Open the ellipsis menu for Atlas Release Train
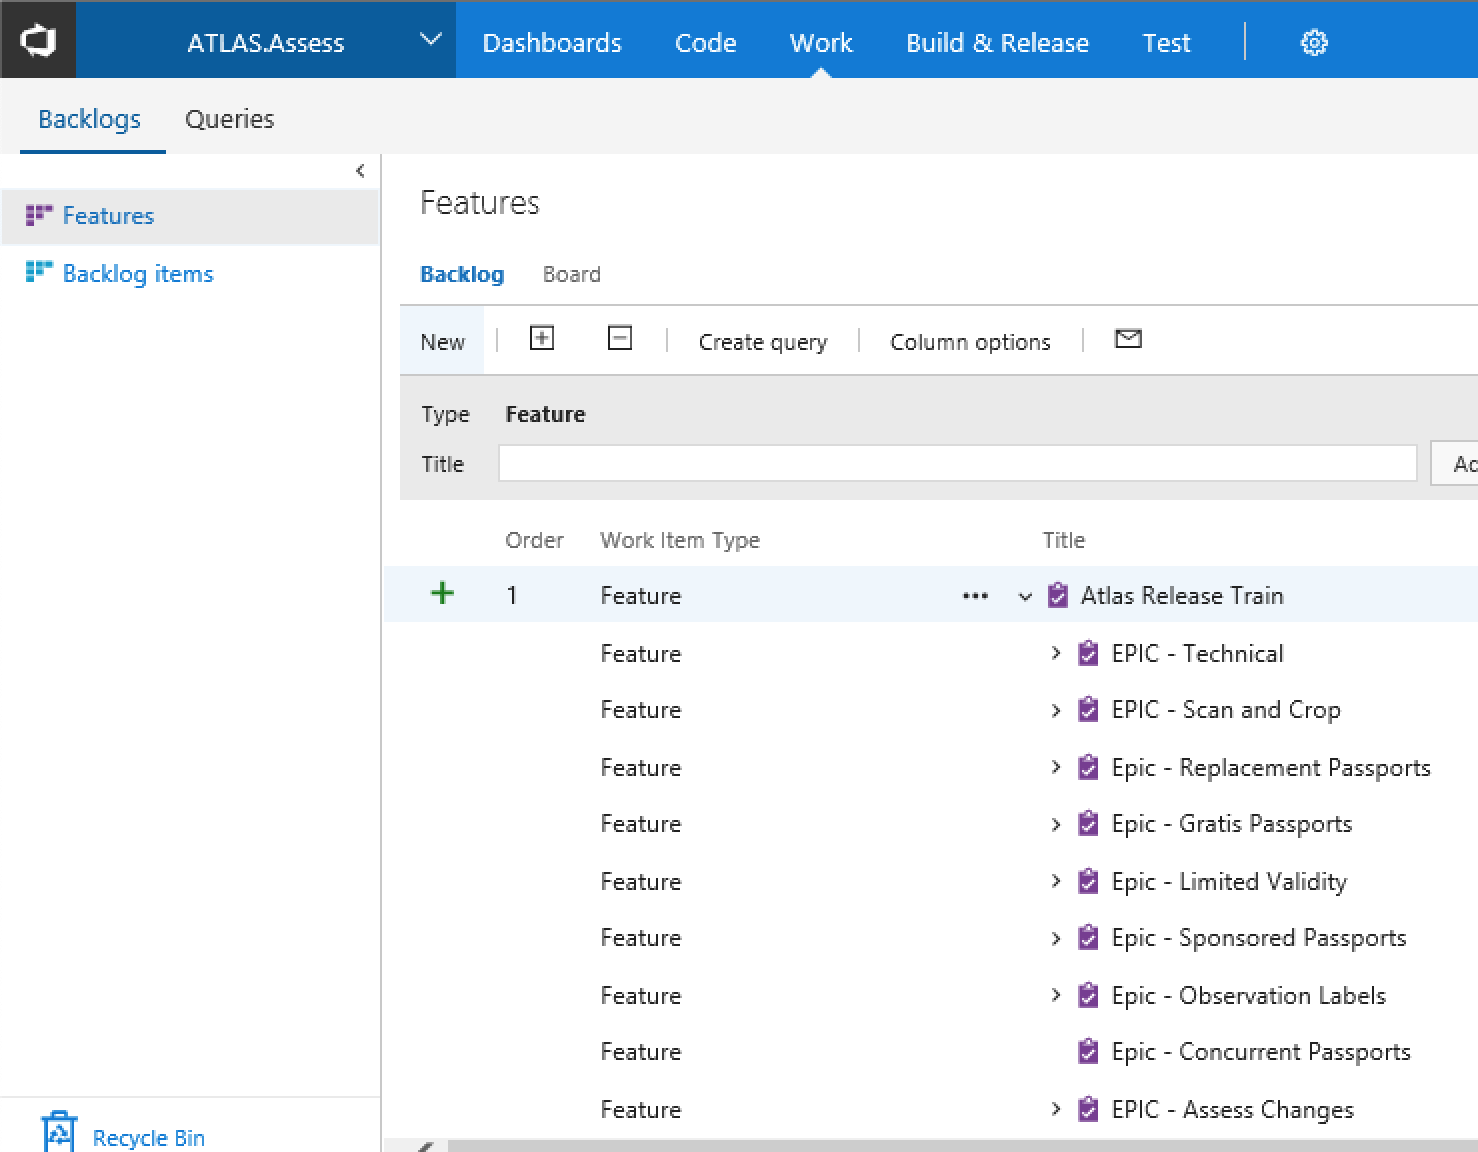 [975, 596]
